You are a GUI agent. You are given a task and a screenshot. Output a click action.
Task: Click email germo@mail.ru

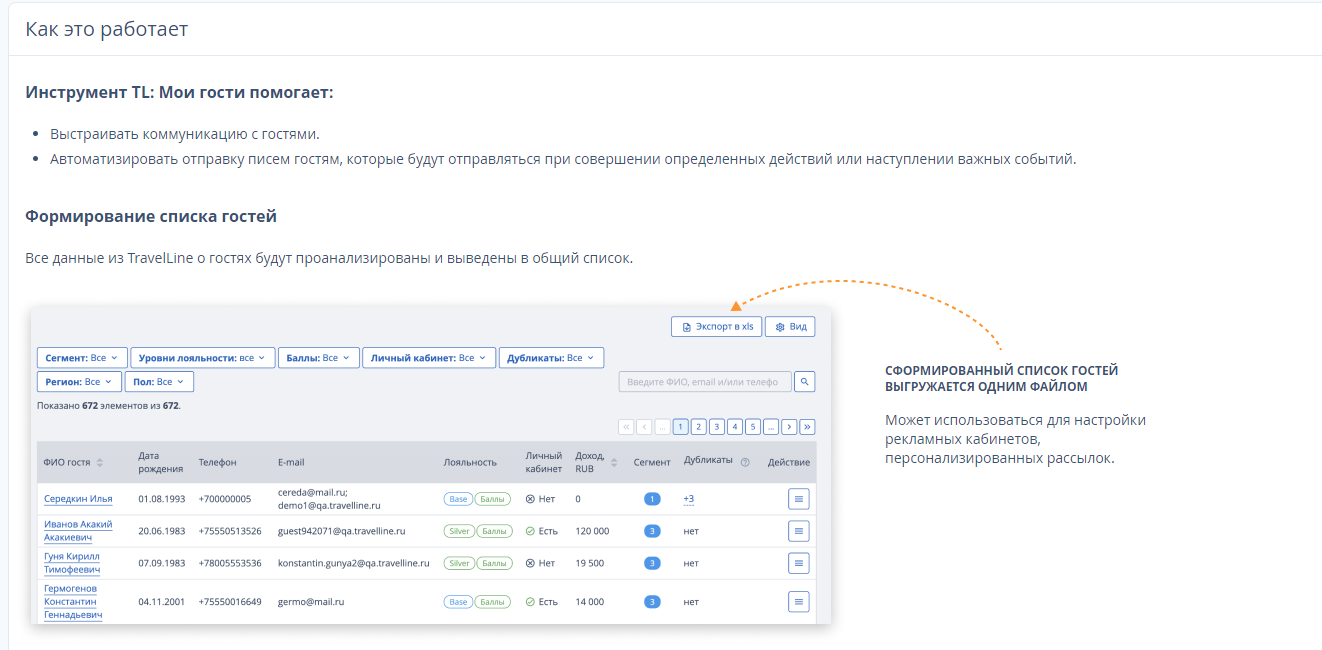point(311,602)
